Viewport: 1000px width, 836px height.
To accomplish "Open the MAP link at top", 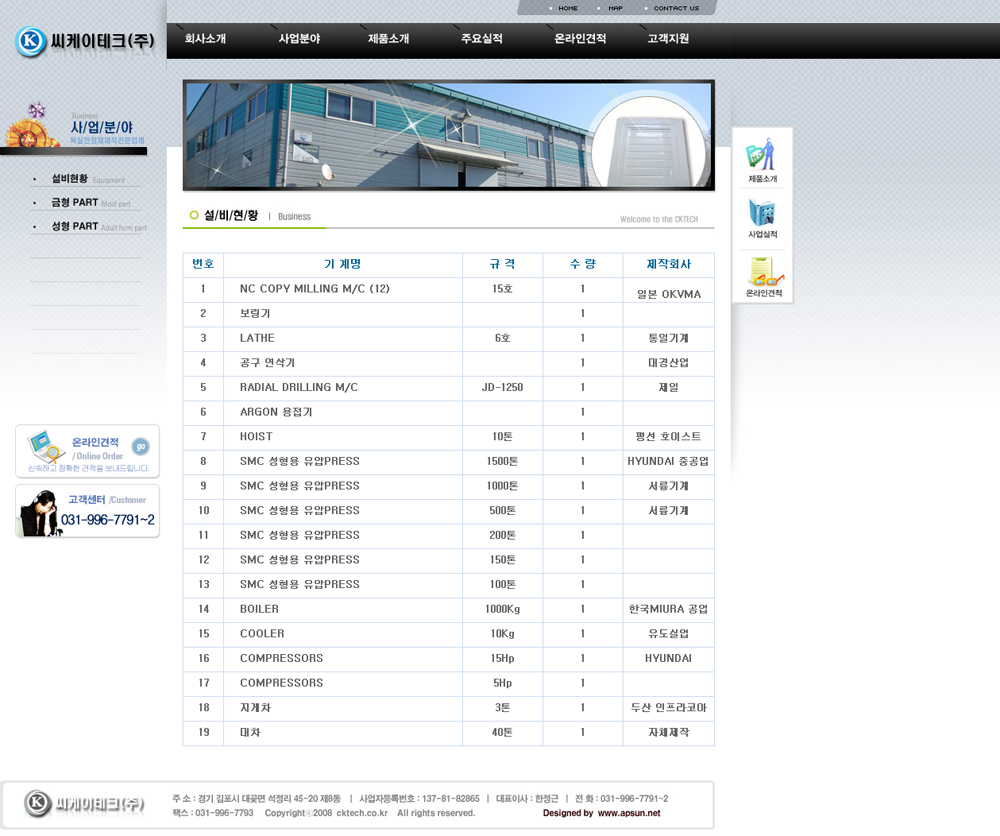I will (615, 8).
